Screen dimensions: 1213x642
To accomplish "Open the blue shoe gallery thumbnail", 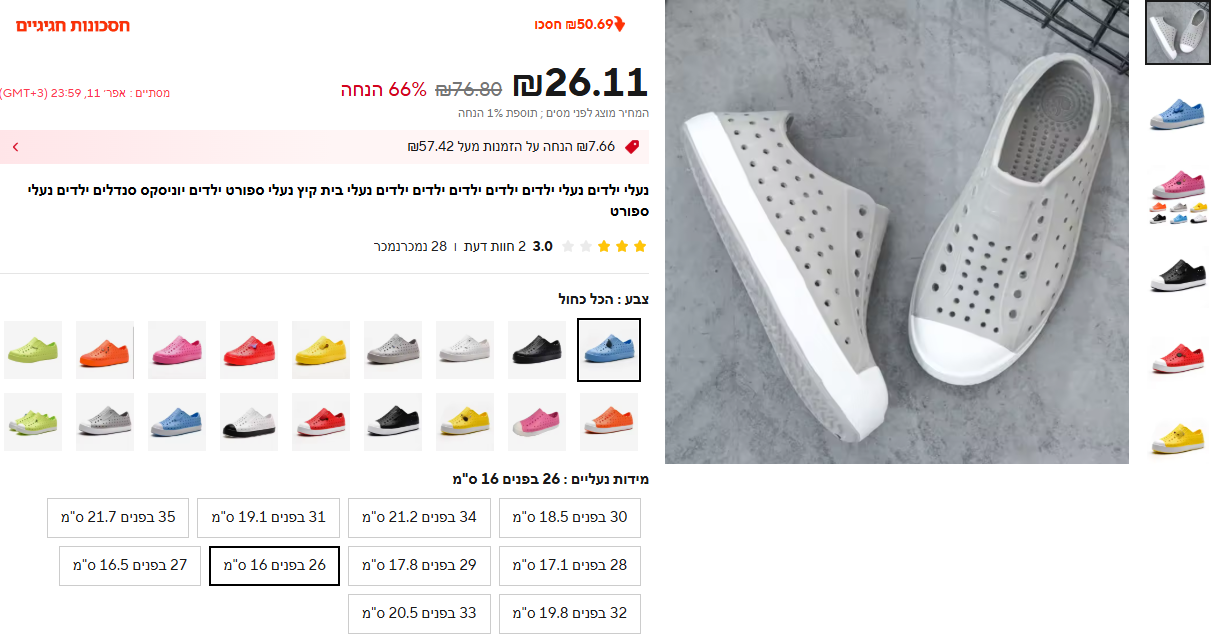I will click(1177, 111).
